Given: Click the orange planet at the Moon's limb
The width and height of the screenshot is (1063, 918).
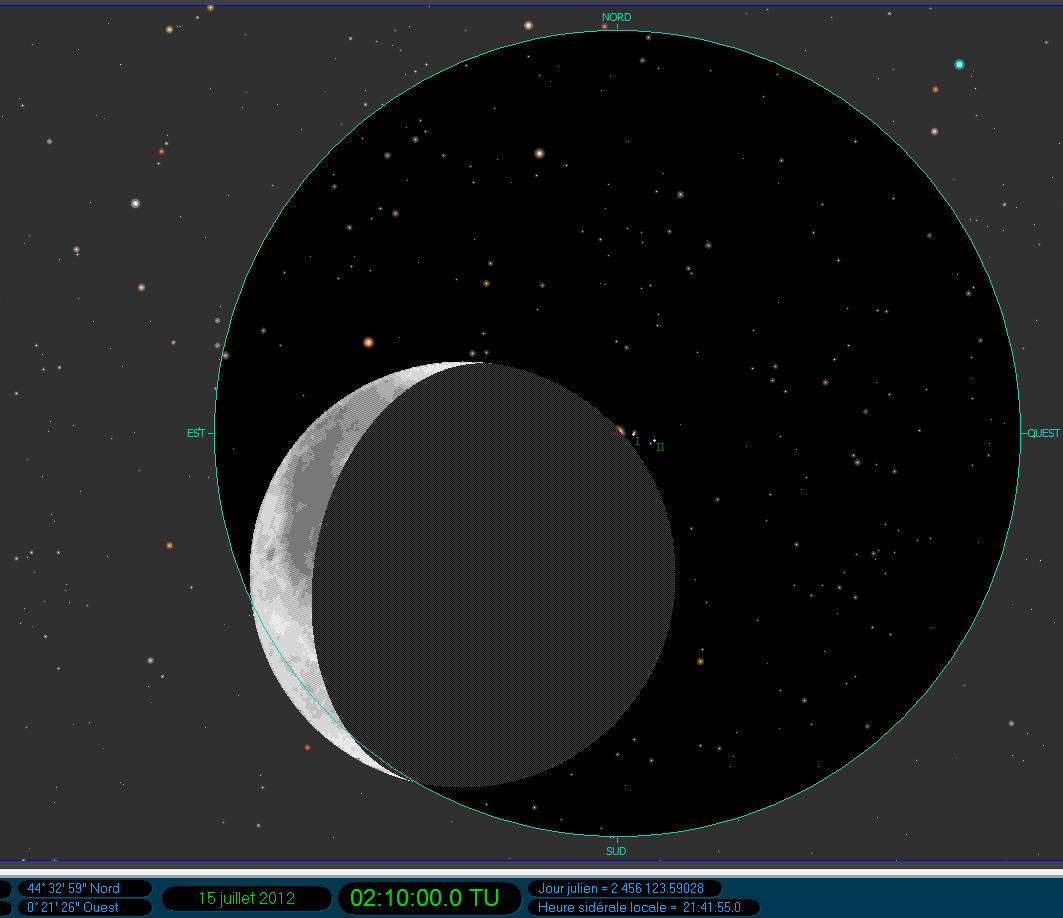Looking at the screenshot, I should (x=620, y=431).
